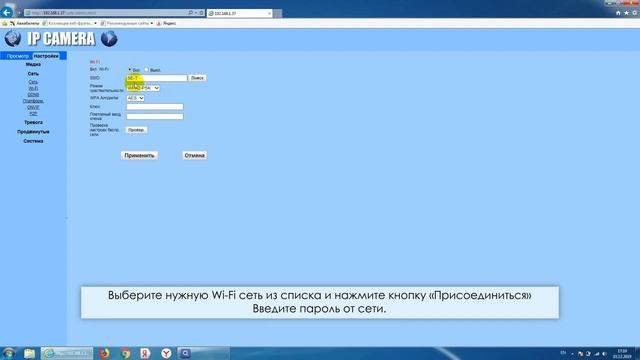Open the P2P settings link
The height and width of the screenshot is (360, 640).
(33, 113)
